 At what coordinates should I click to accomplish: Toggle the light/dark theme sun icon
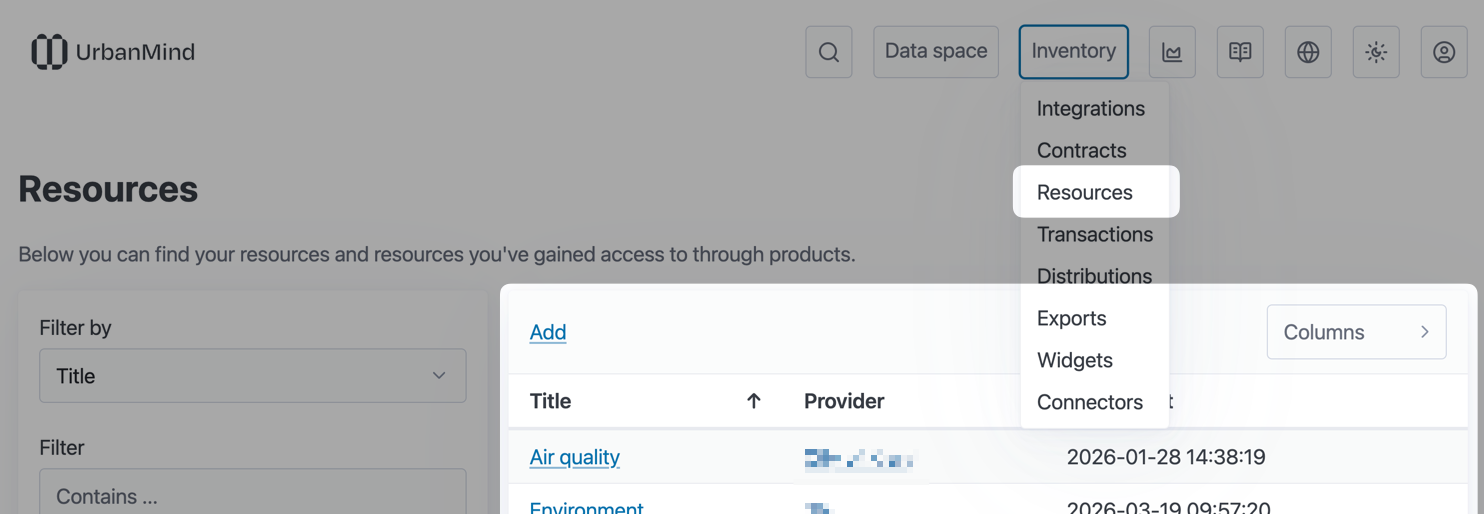1376,52
